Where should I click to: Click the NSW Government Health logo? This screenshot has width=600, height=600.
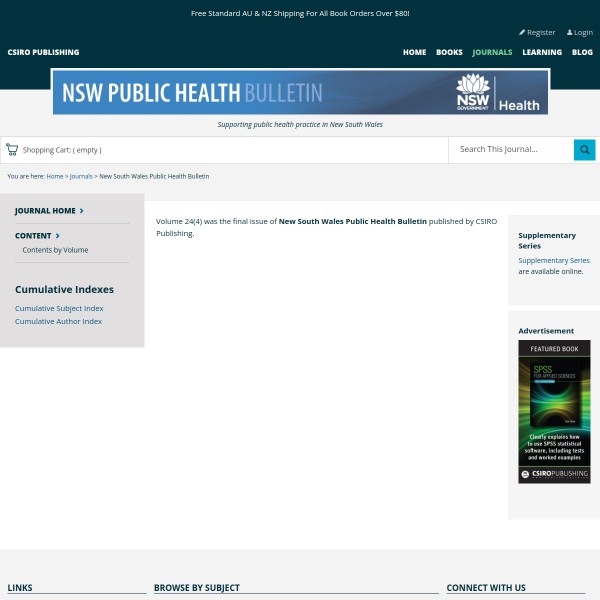(497, 93)
